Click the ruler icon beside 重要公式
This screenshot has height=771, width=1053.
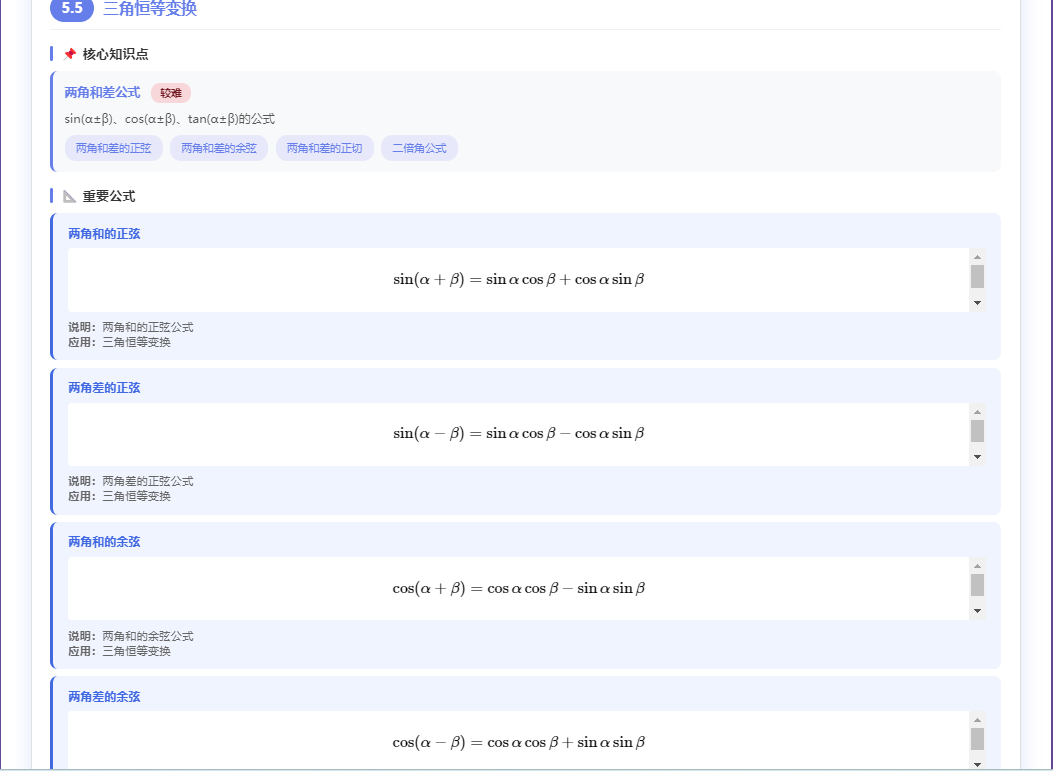(69, 197)
